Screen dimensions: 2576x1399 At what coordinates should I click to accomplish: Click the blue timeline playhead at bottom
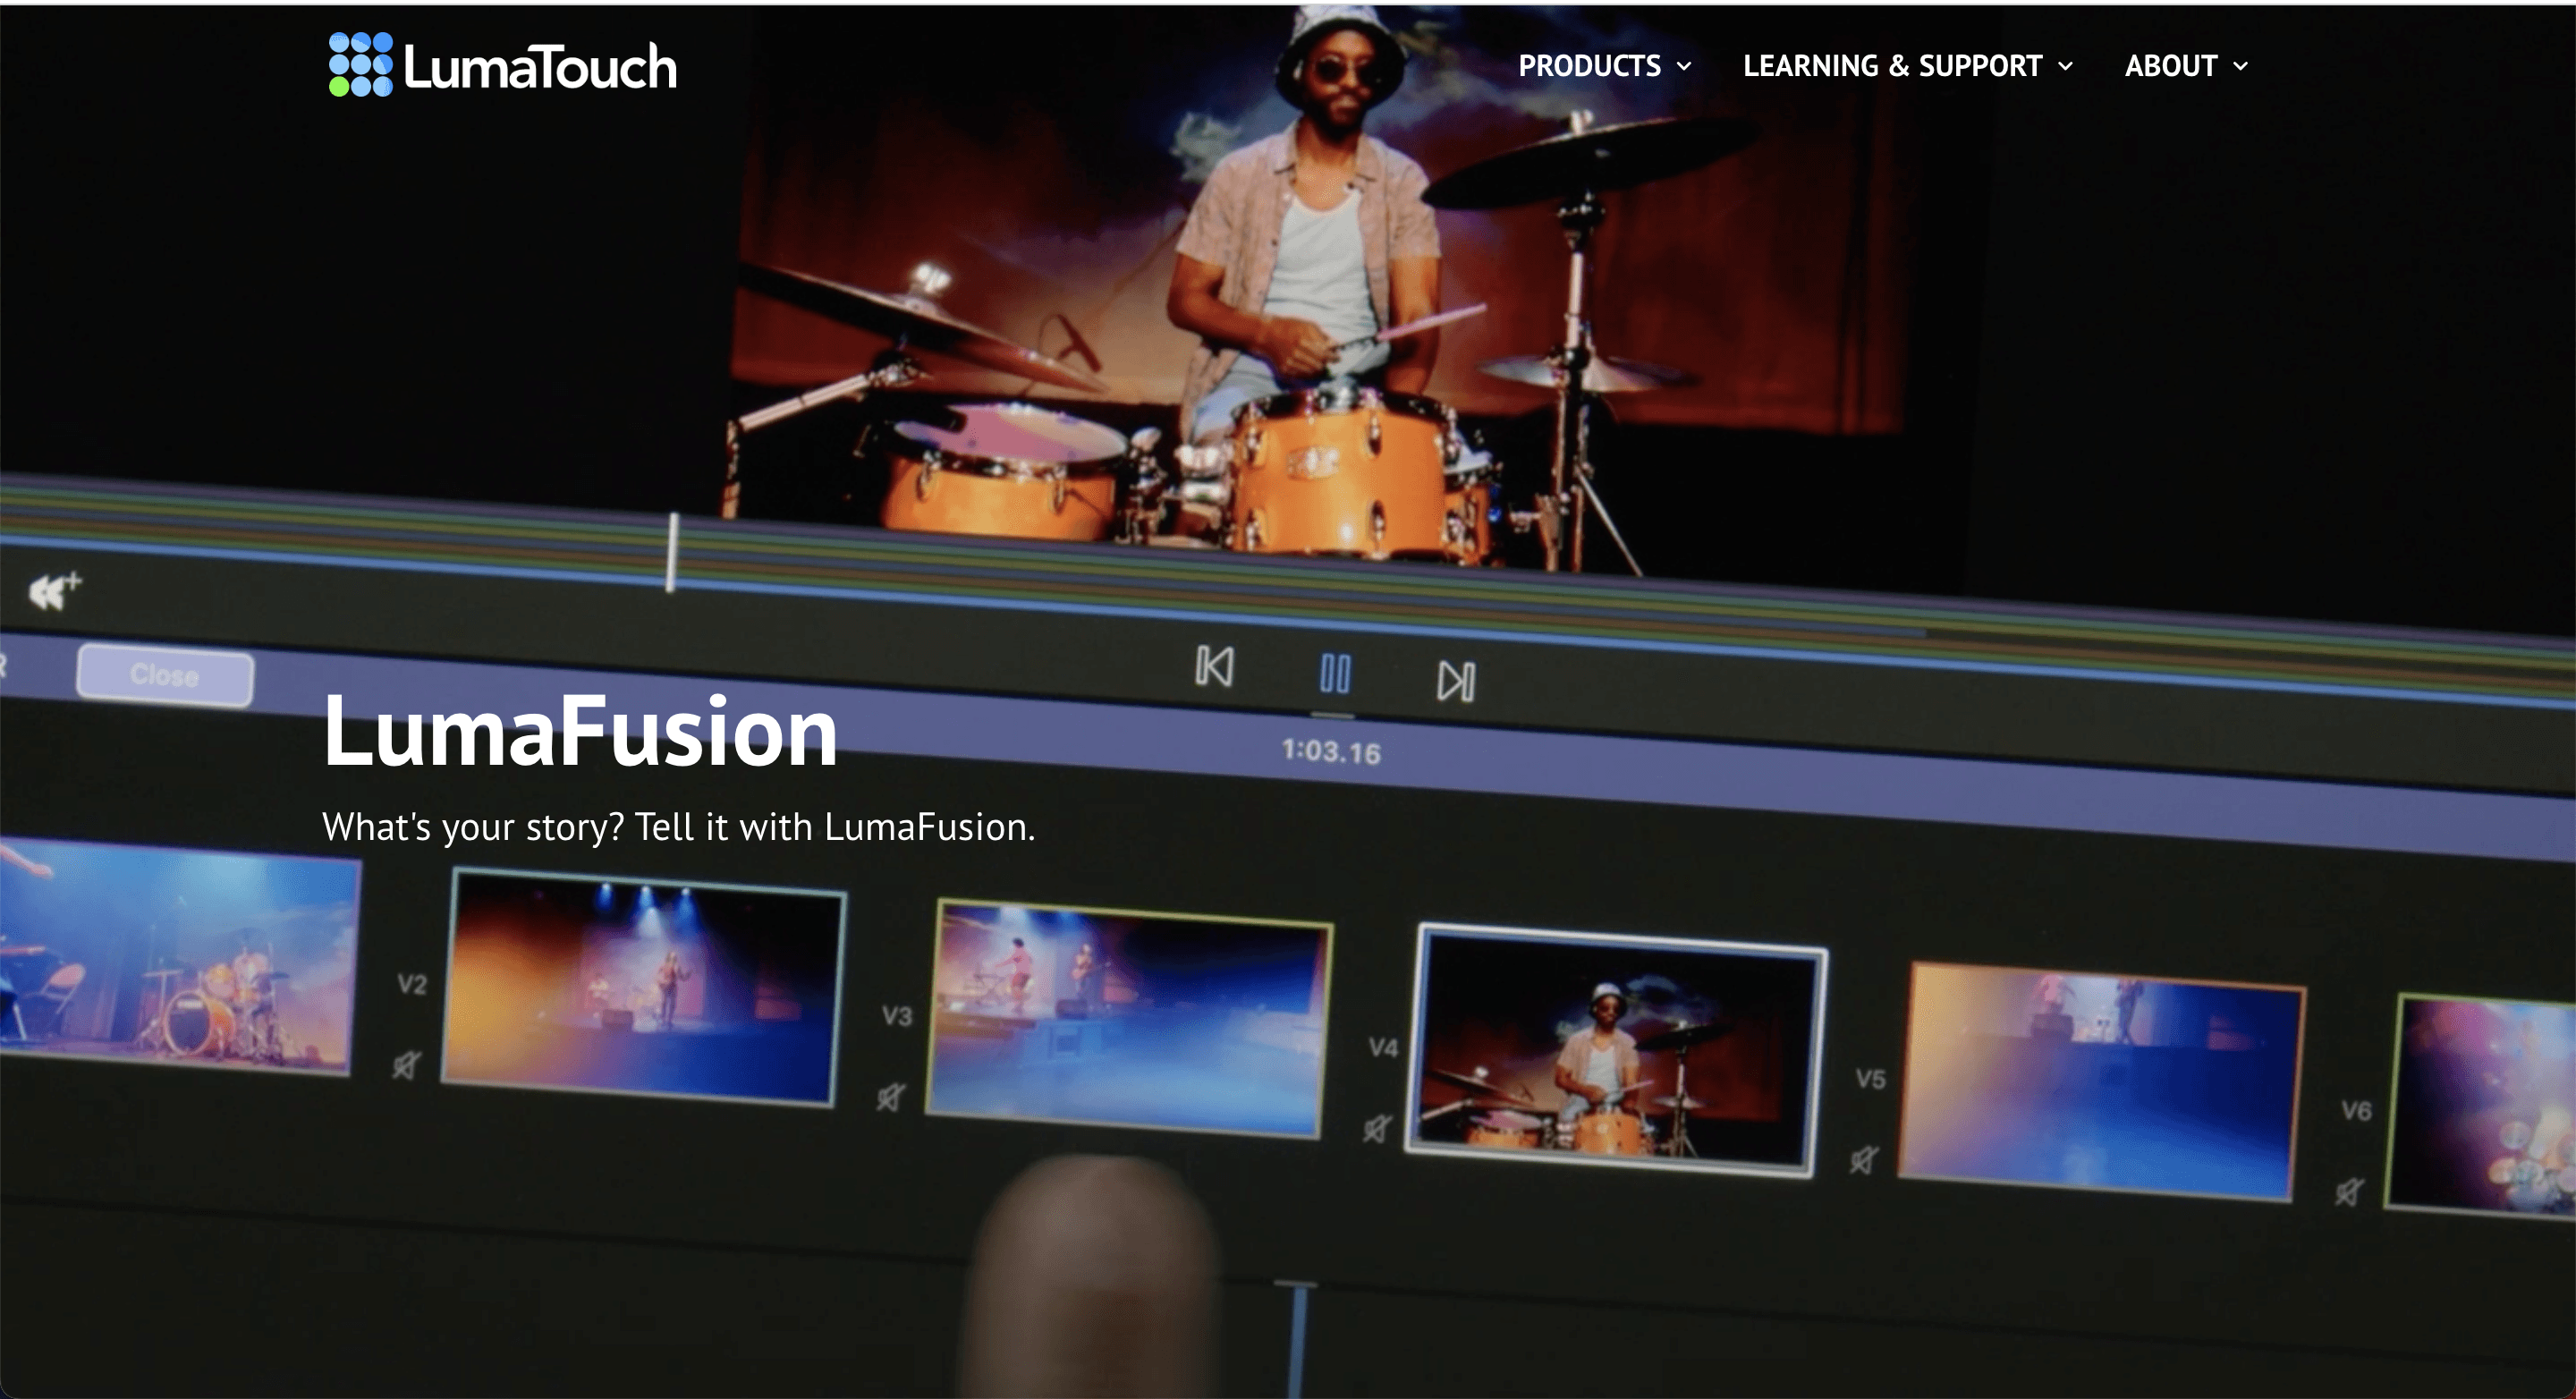1298,1338
